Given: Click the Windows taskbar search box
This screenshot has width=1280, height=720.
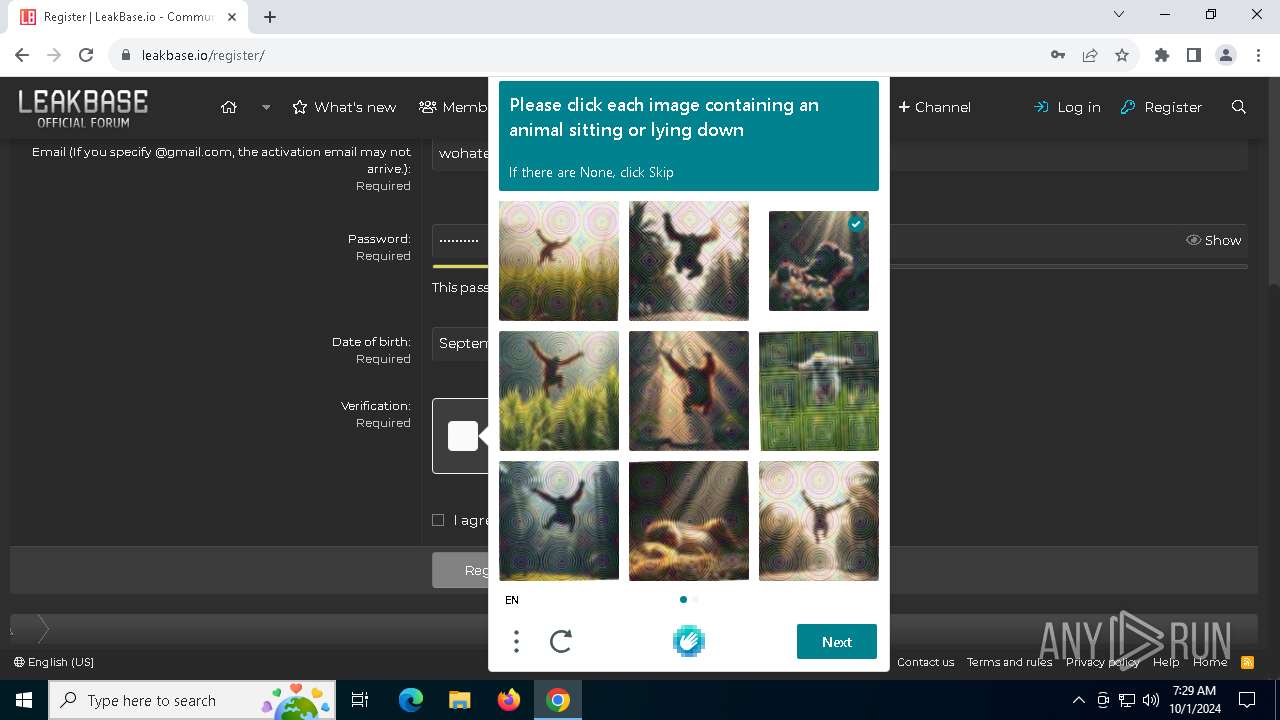Looking at the screenshot, I should click(193, 700).
